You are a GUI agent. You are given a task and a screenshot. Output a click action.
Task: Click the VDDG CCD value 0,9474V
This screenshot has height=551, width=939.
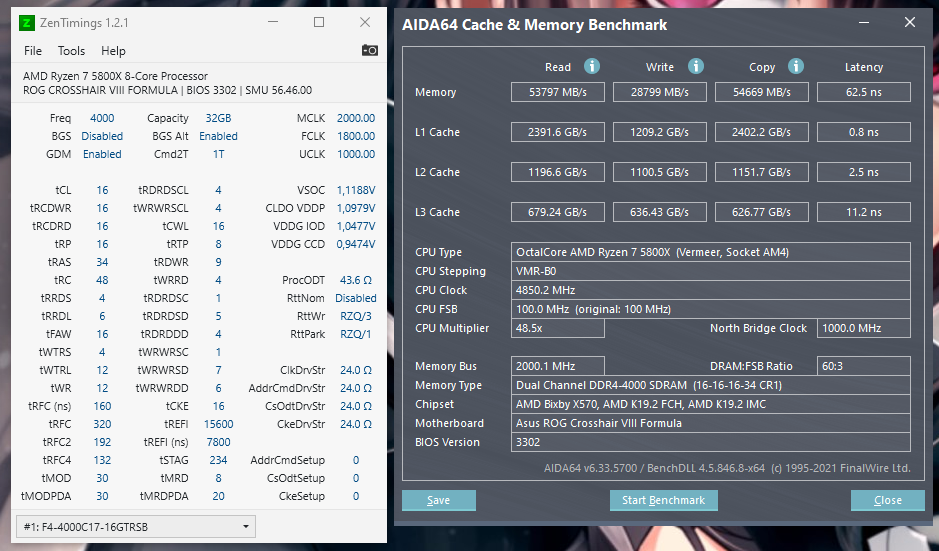356,244
